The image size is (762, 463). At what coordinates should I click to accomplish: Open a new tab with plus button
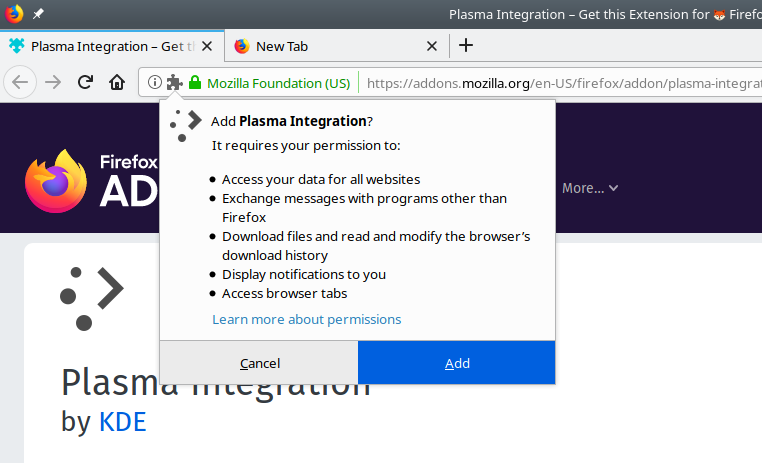466,45
